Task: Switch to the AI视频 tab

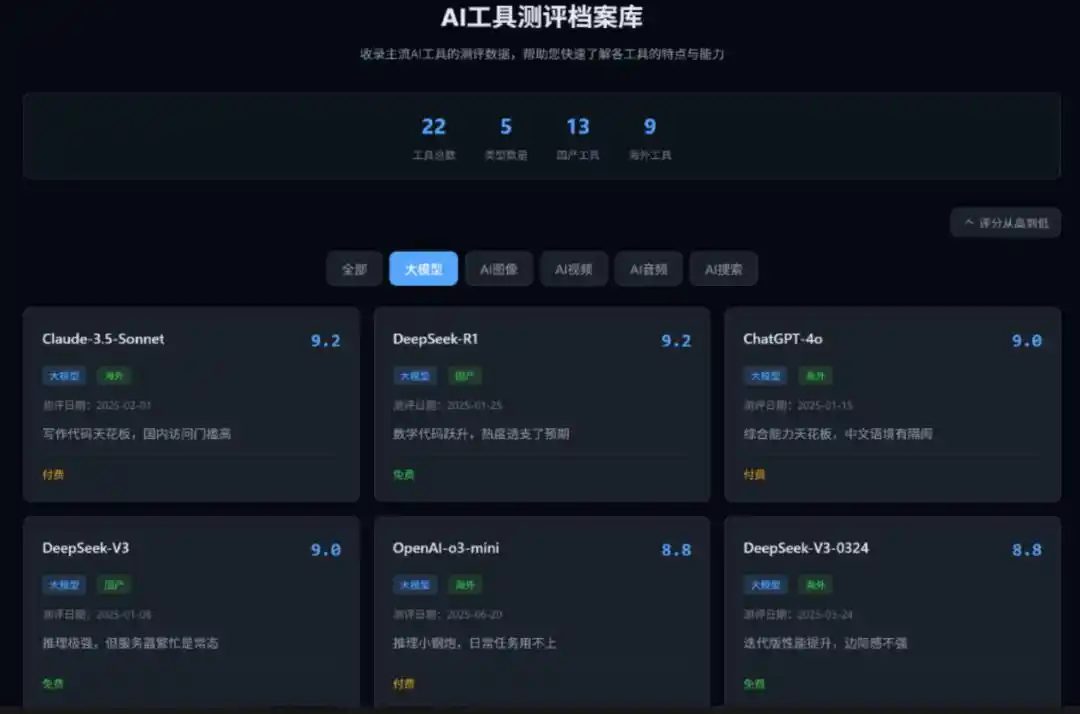Action: coord(574,269)
